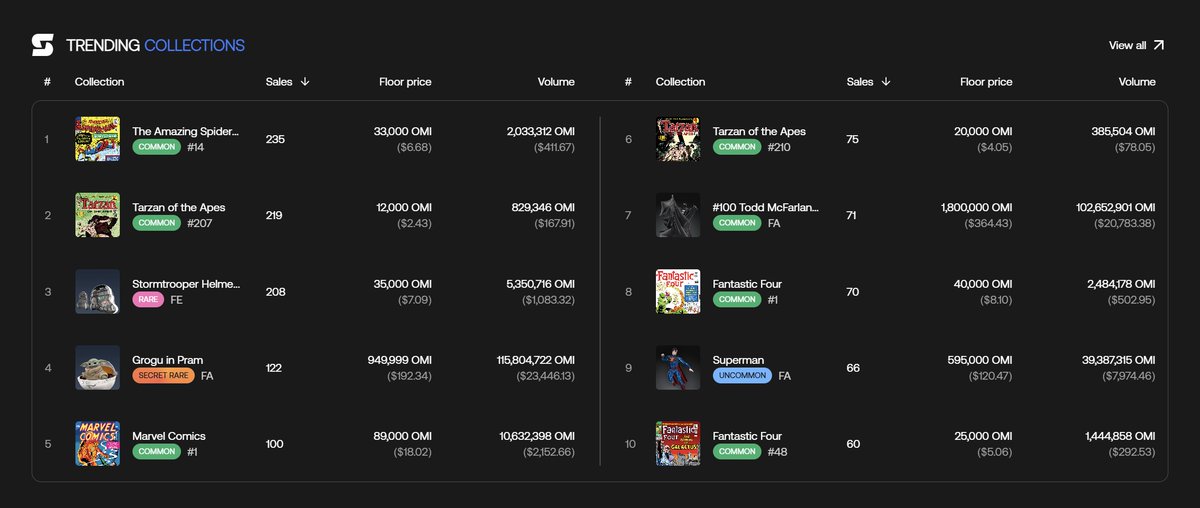Viewport: 1200px width, 508px height.
Task: Click the sales count 208
Action: tap(276, 291)
